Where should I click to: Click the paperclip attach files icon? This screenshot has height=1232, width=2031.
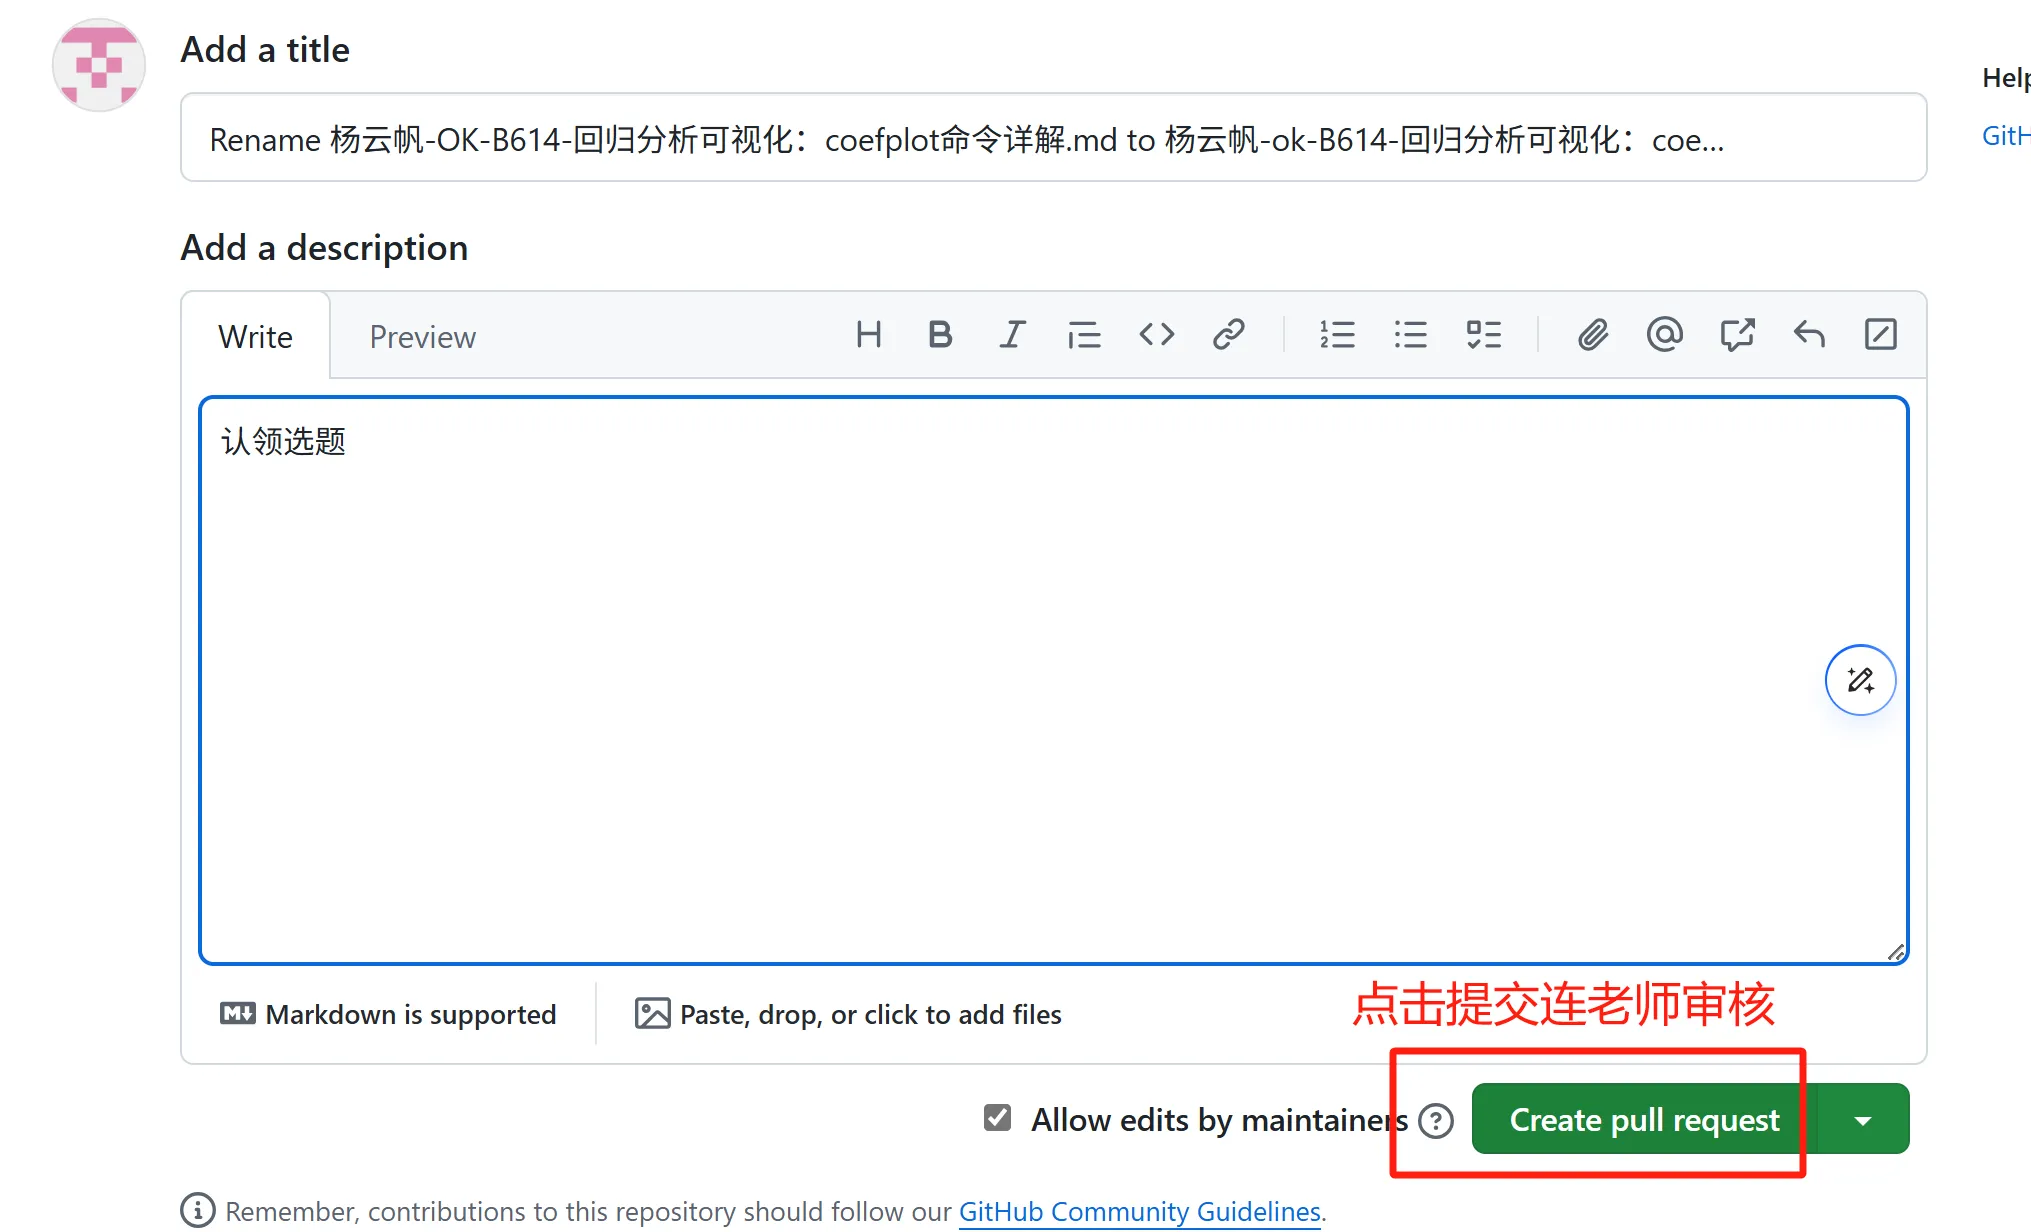click(x=1592, y=335)
